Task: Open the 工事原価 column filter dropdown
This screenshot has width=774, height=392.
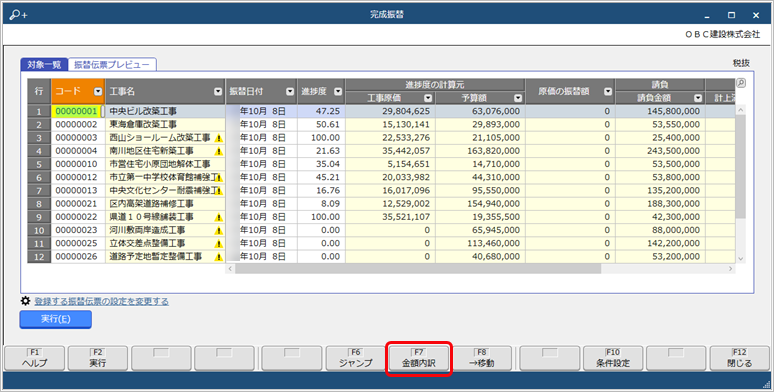Action: (428, 98)
